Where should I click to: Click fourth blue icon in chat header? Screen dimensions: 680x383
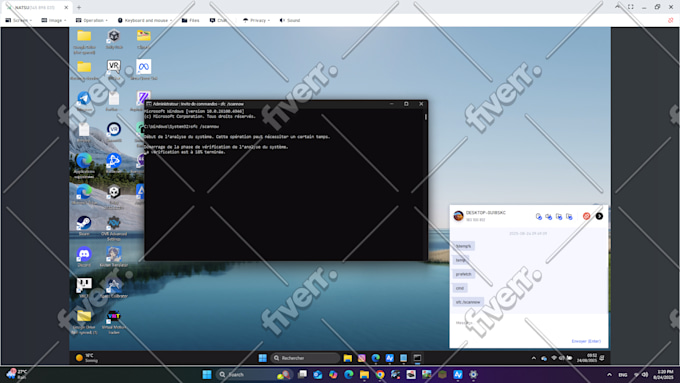tap(569, 216)
